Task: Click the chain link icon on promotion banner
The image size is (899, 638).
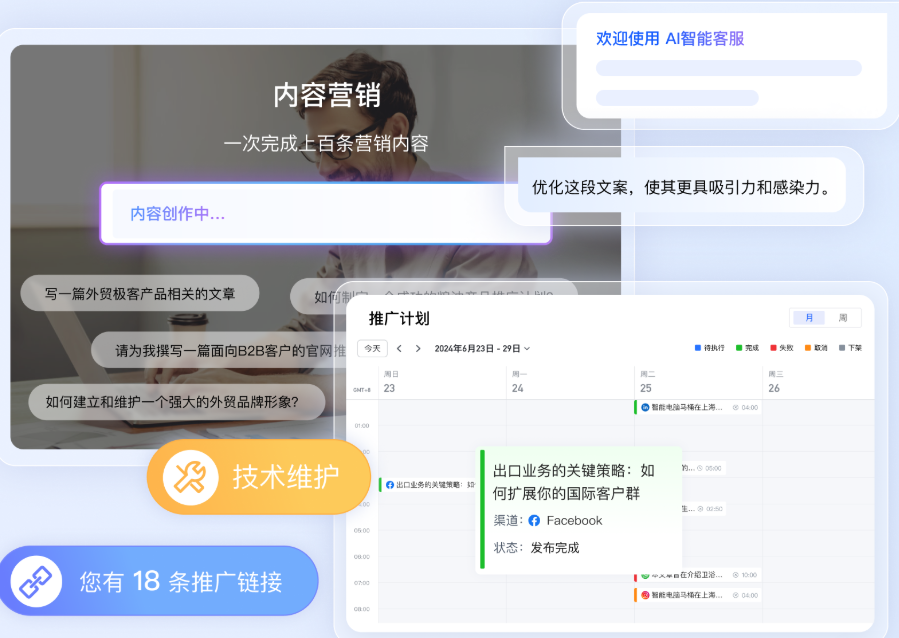Action: pos(37,581)
